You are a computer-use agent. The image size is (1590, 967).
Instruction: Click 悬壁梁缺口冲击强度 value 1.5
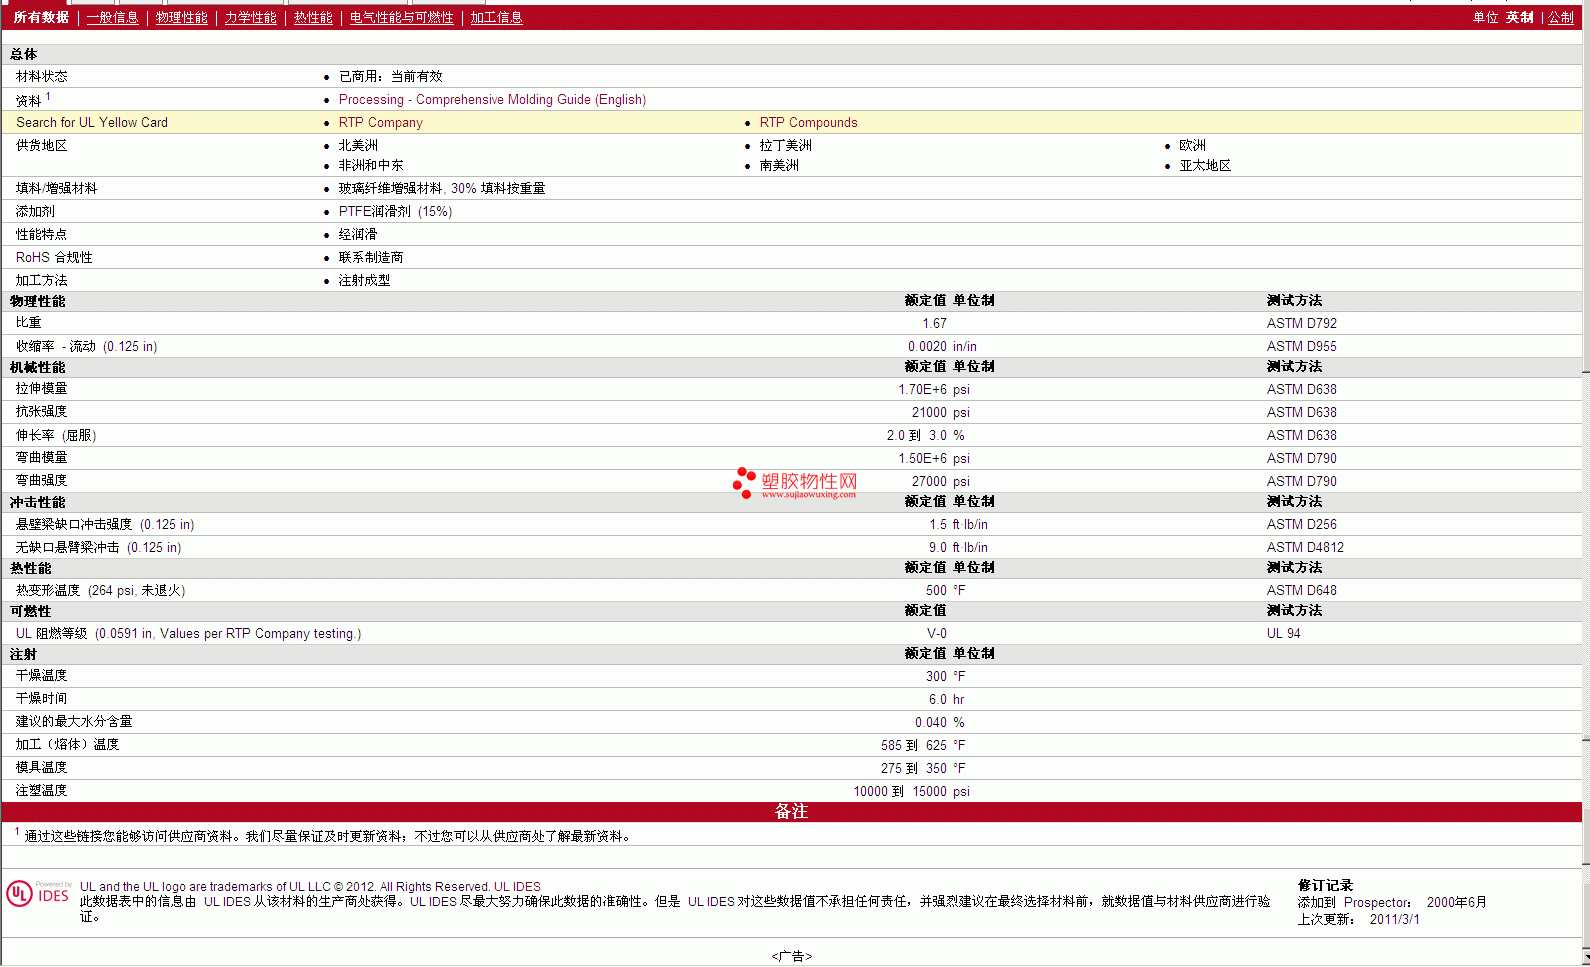[x=937, y=525]
